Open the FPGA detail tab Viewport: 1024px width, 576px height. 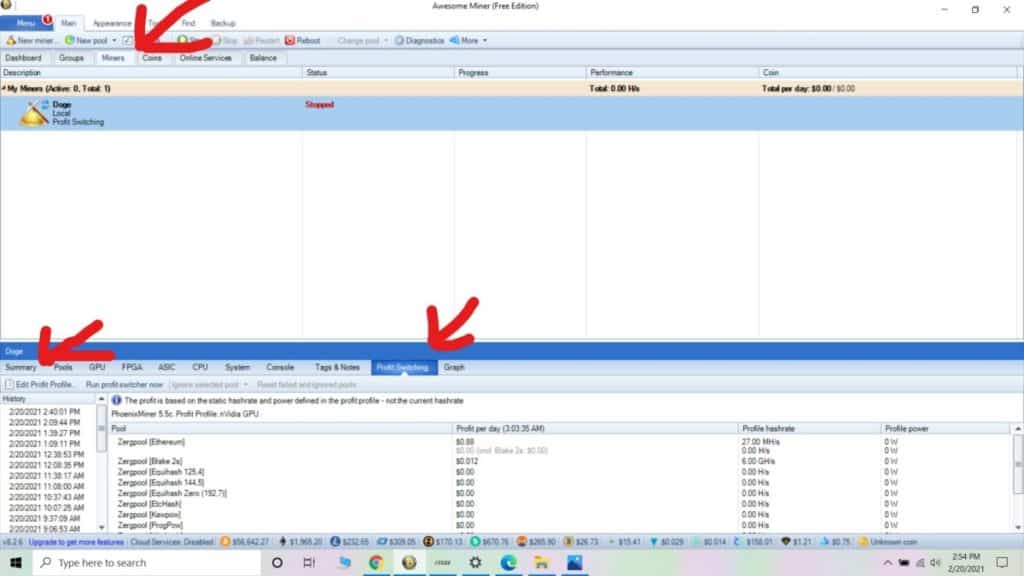131,368
